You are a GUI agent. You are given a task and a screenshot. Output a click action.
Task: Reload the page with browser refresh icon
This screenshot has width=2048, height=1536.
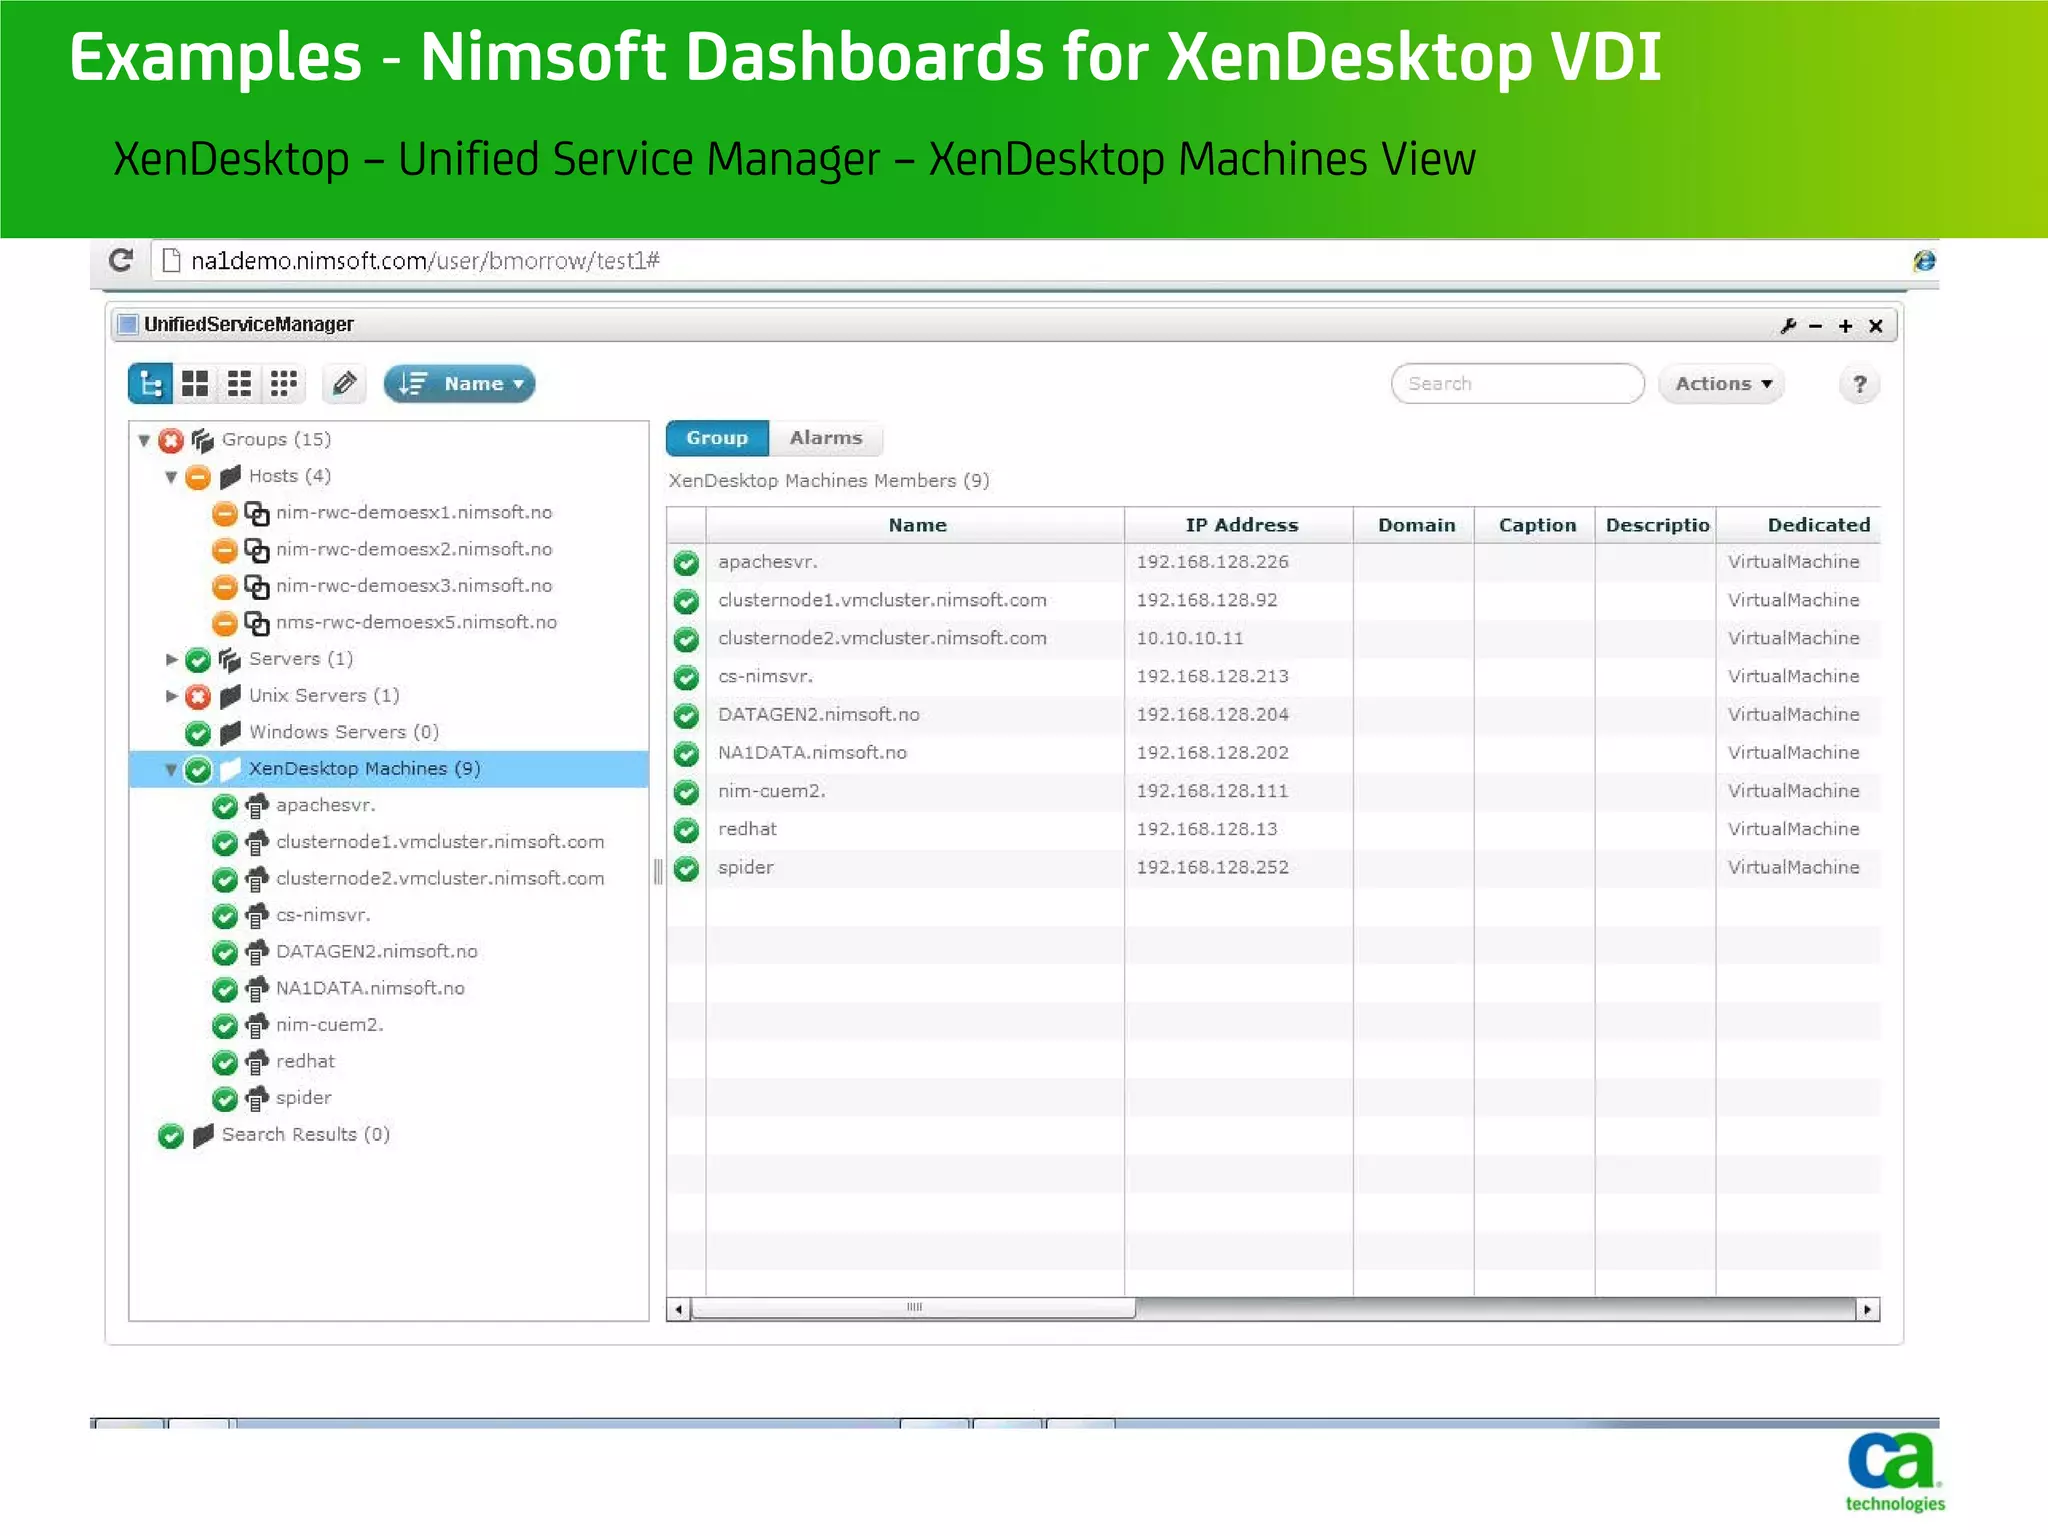[121, 261]
